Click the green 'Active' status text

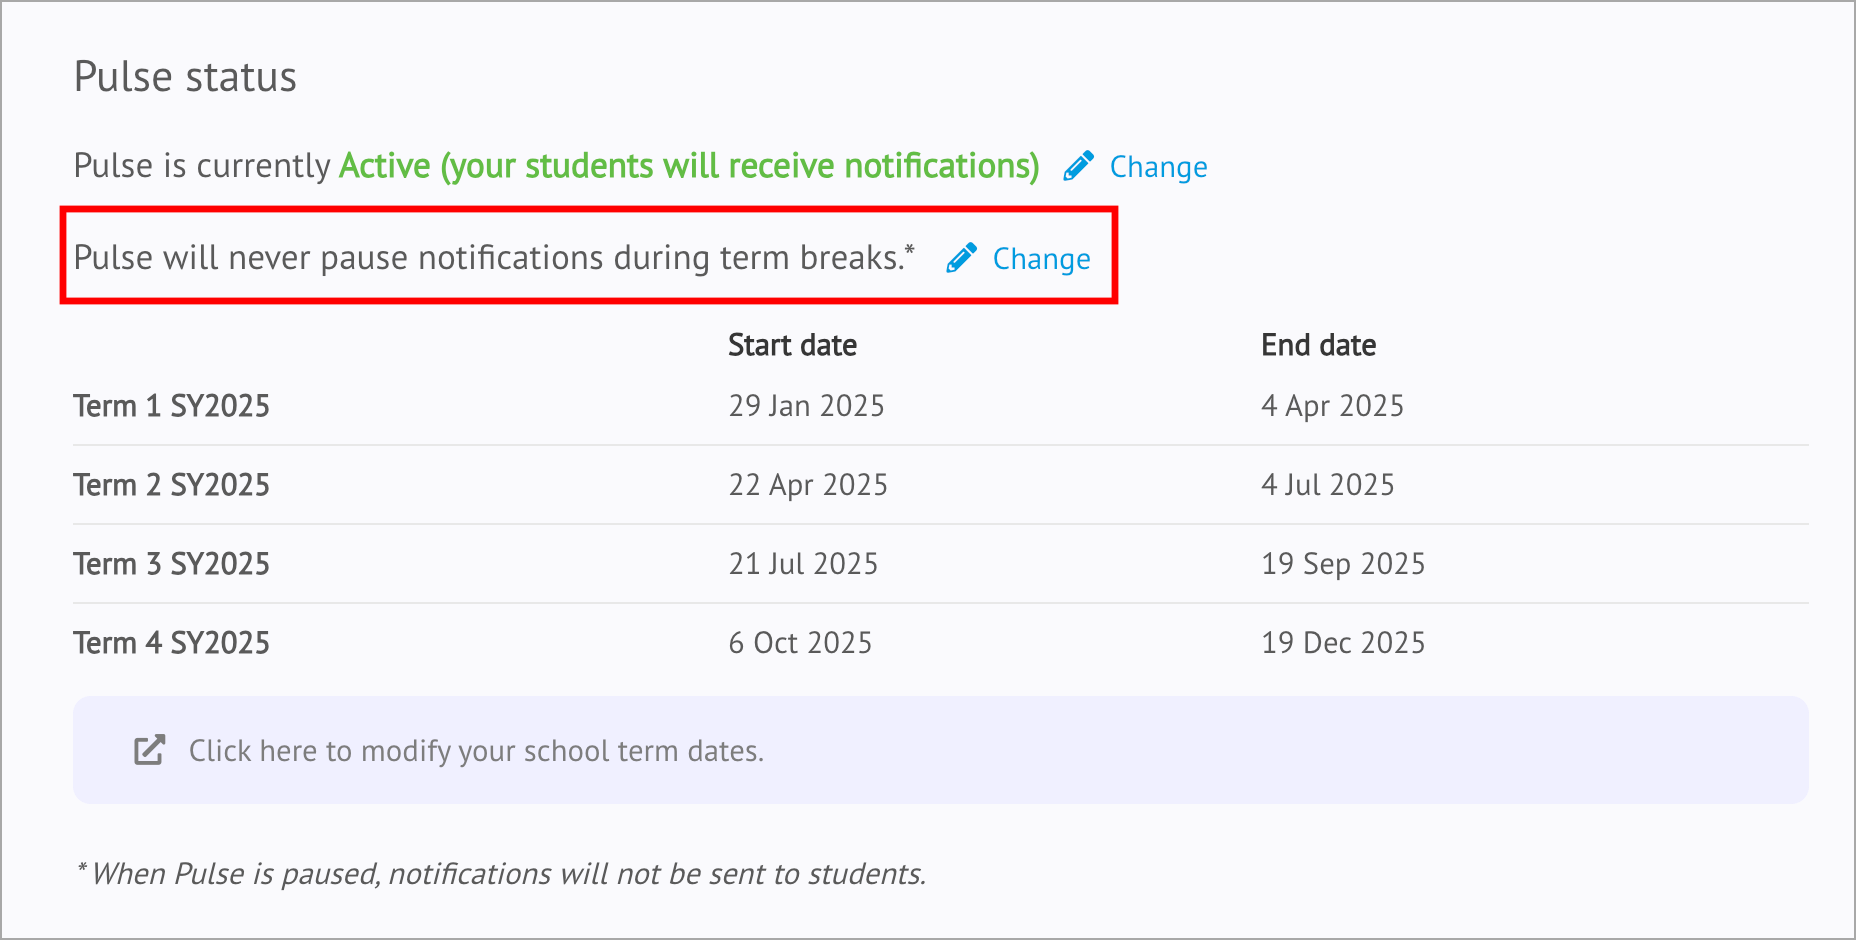(689, 166)
